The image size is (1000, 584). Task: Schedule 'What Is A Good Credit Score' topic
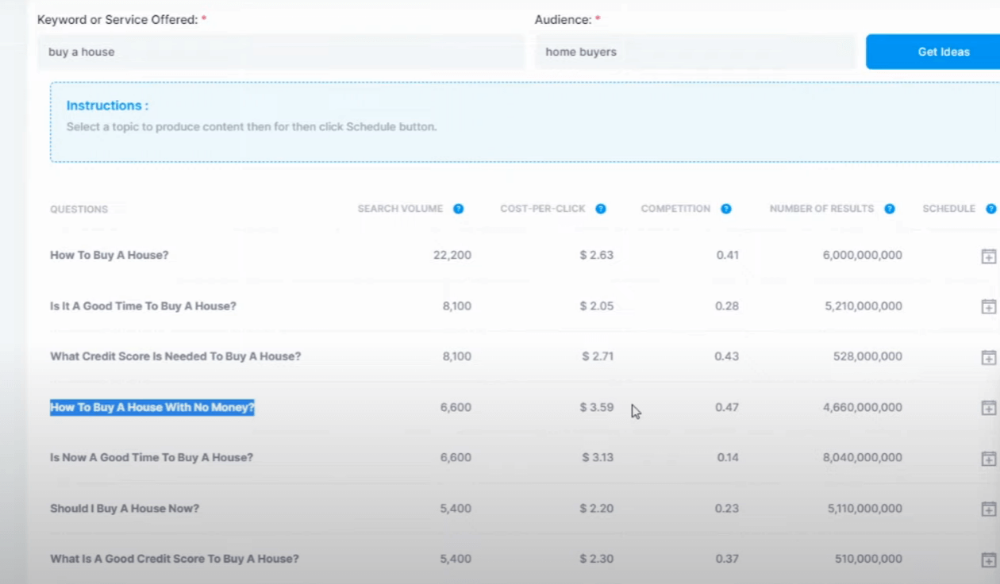(x=988, y=560)
